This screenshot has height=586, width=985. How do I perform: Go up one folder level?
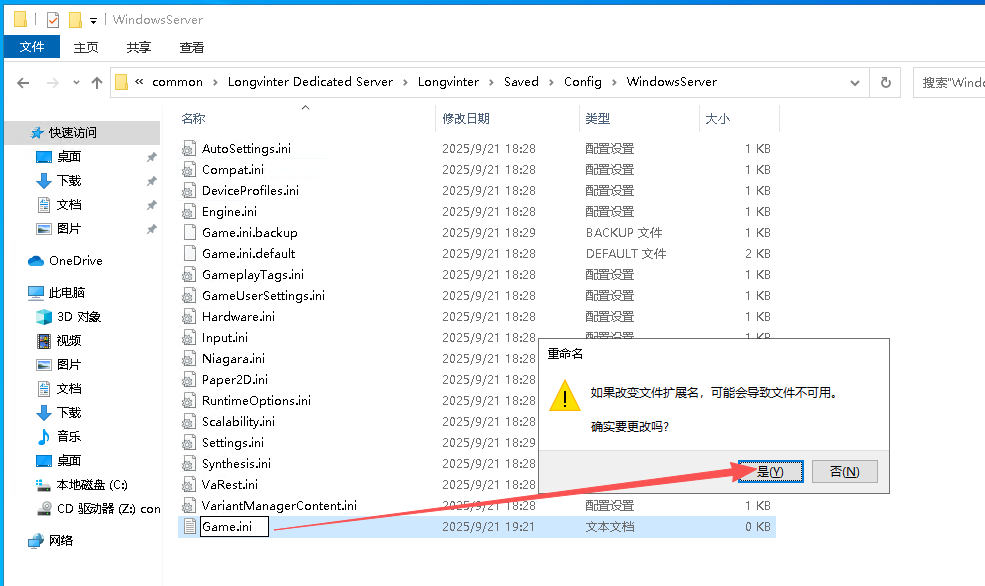[x=97, y=82]
